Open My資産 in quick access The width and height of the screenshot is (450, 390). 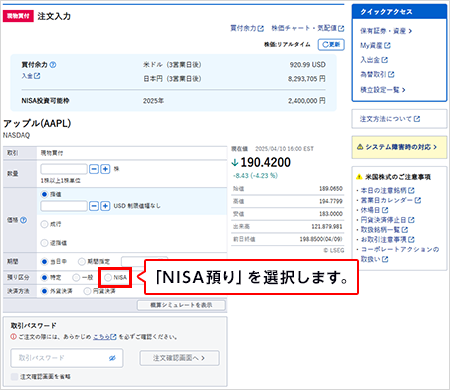tap(375, 45)
